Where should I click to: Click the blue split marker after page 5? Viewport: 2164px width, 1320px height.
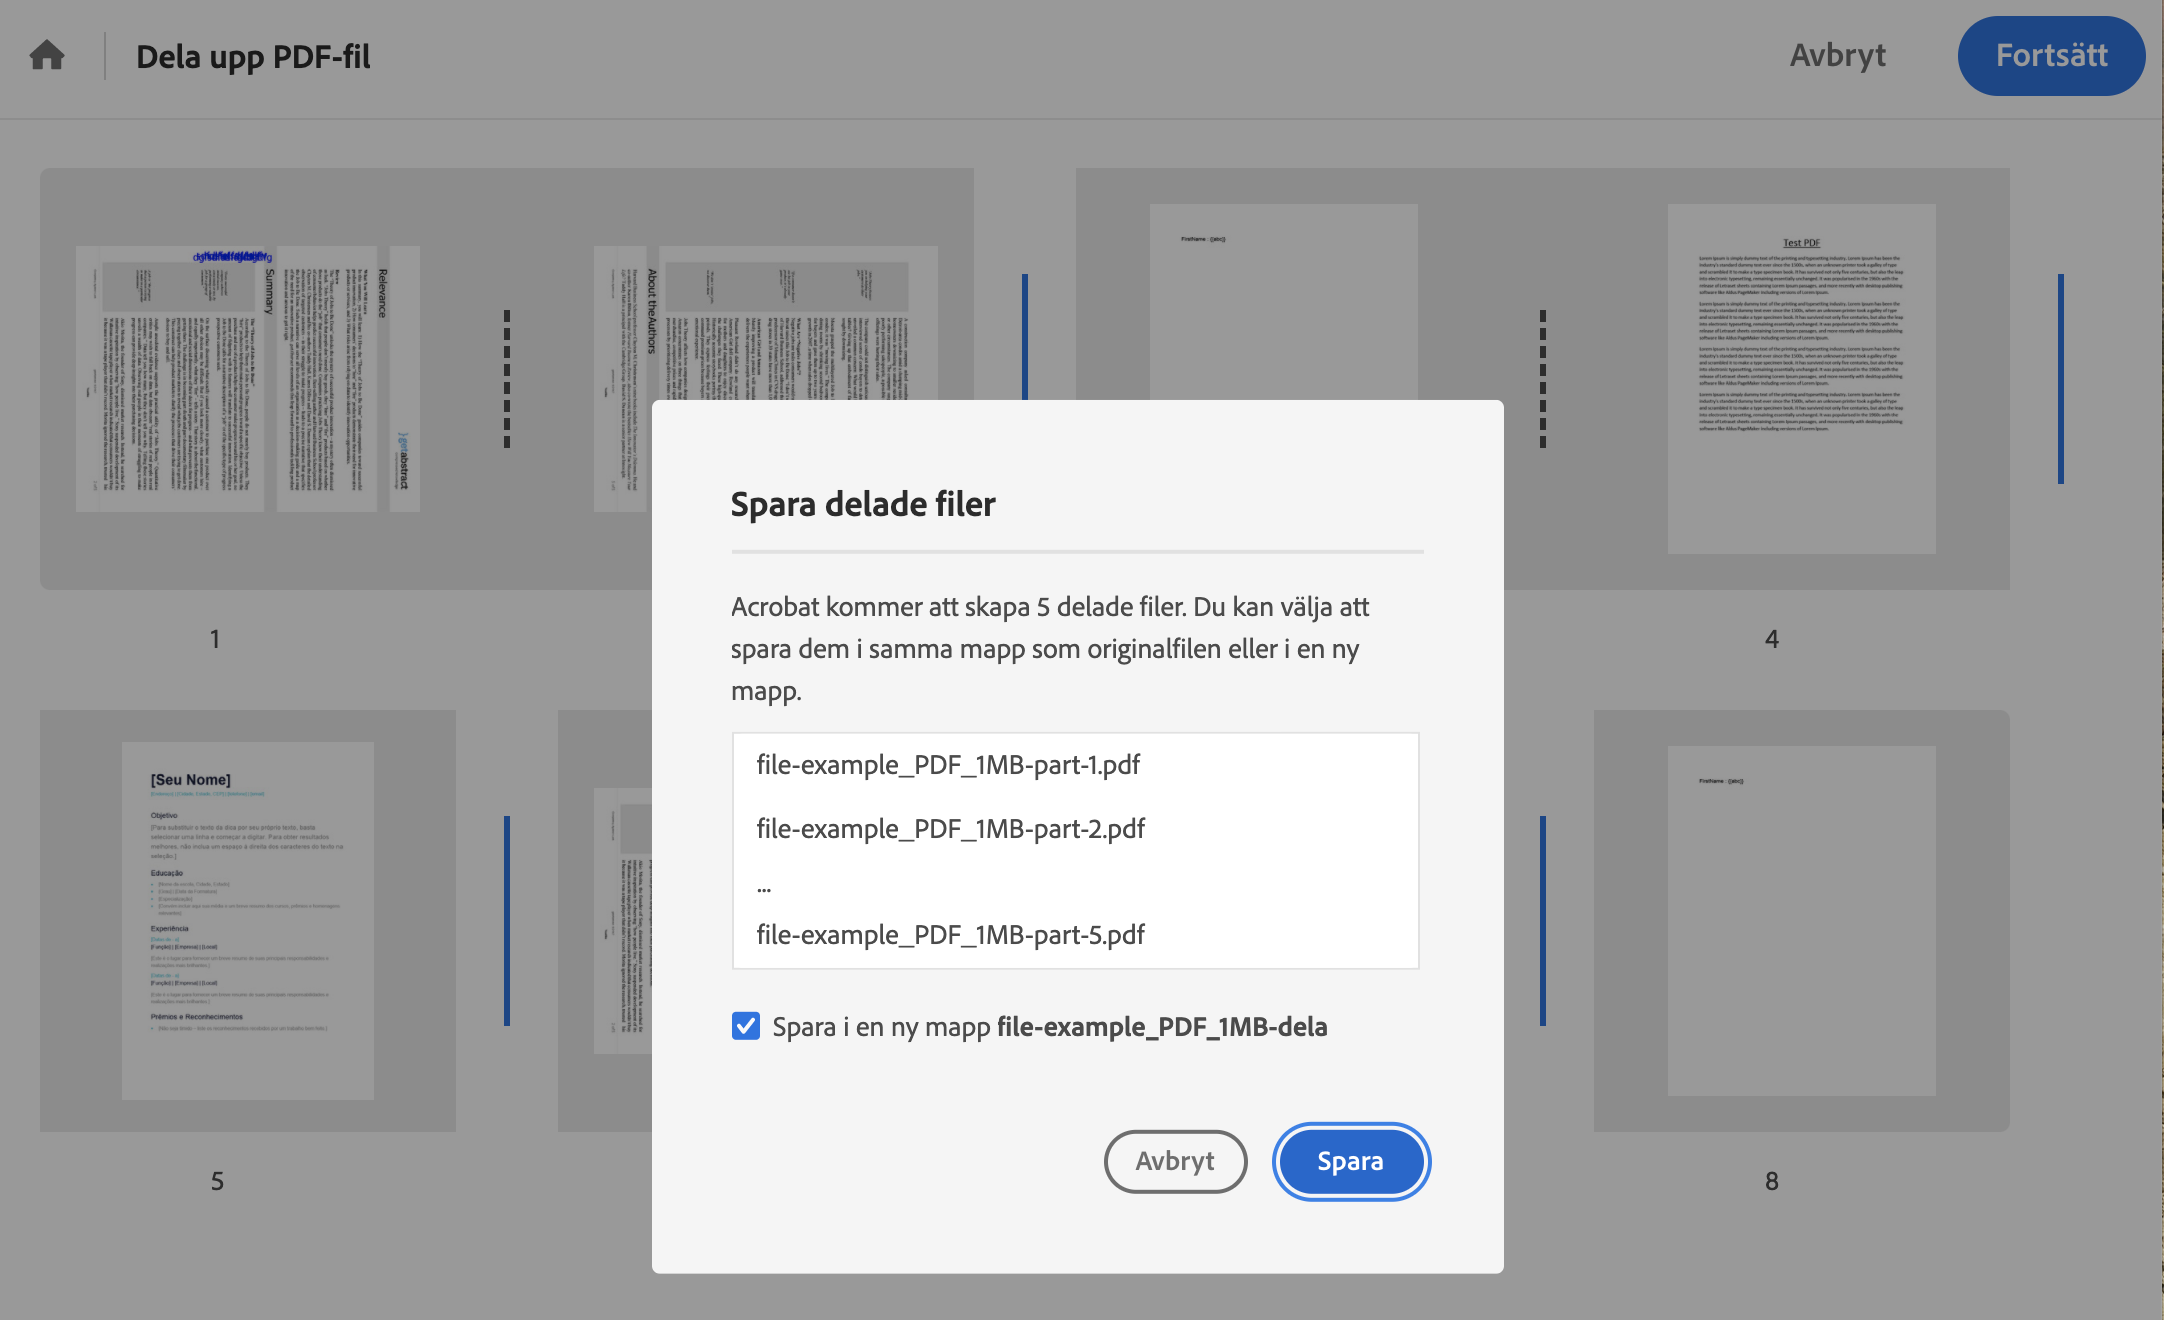(x=507, y=921)
